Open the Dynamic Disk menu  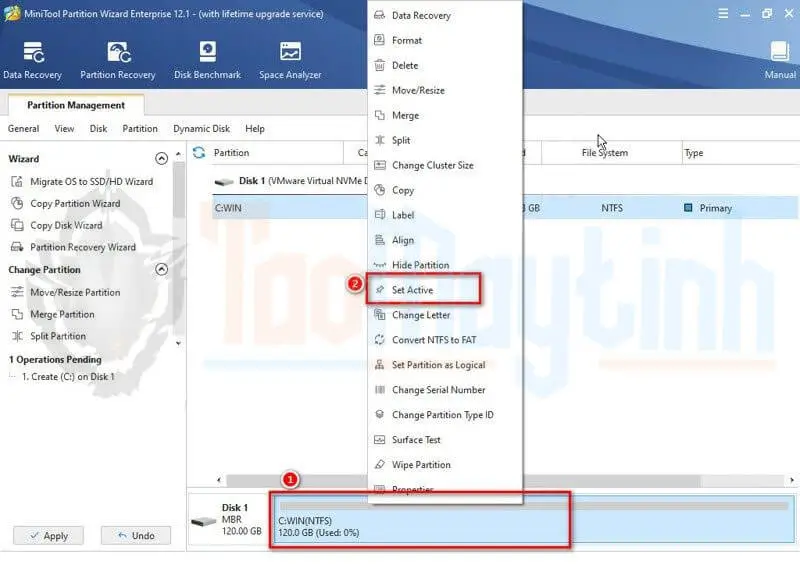point(201,129)
